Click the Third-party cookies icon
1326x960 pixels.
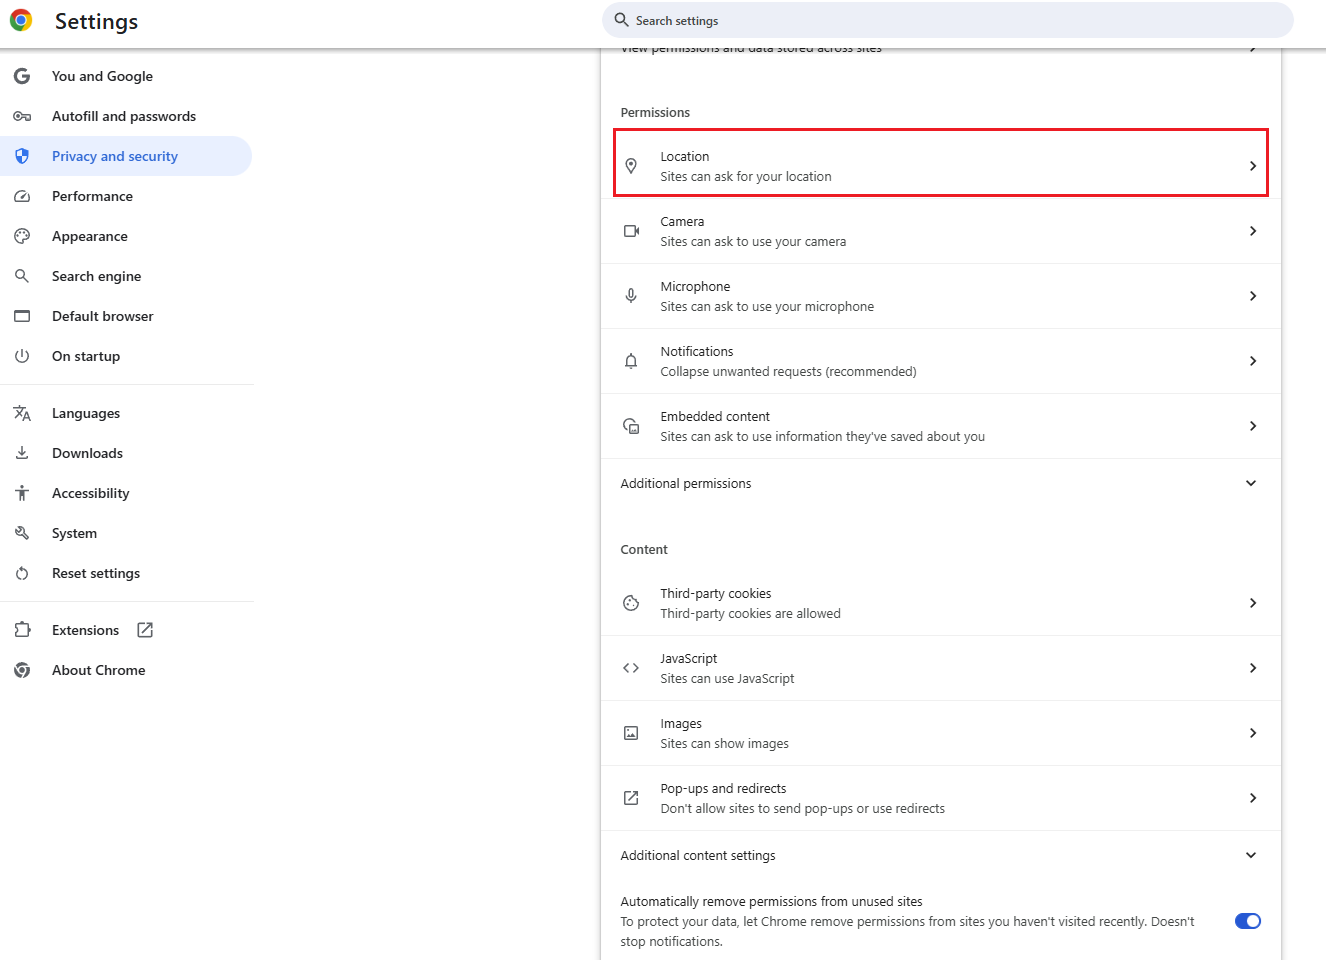click(631, 603)
